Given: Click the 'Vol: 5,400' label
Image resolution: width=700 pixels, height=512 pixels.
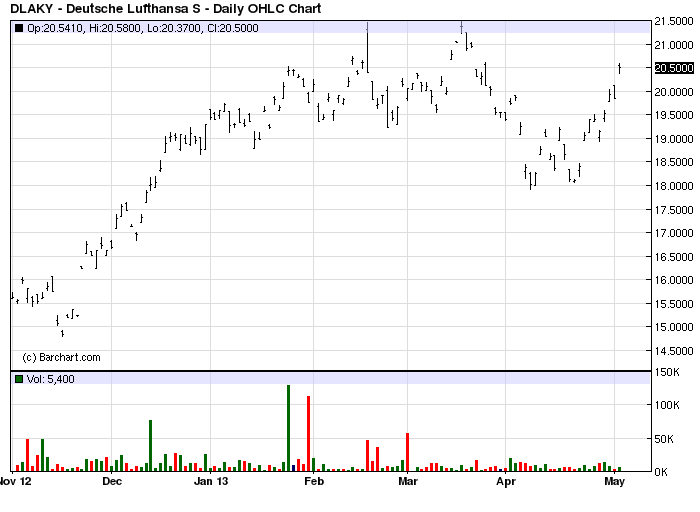Looking at the screenshot, I should pyautogui.click(x=50, y=379).
